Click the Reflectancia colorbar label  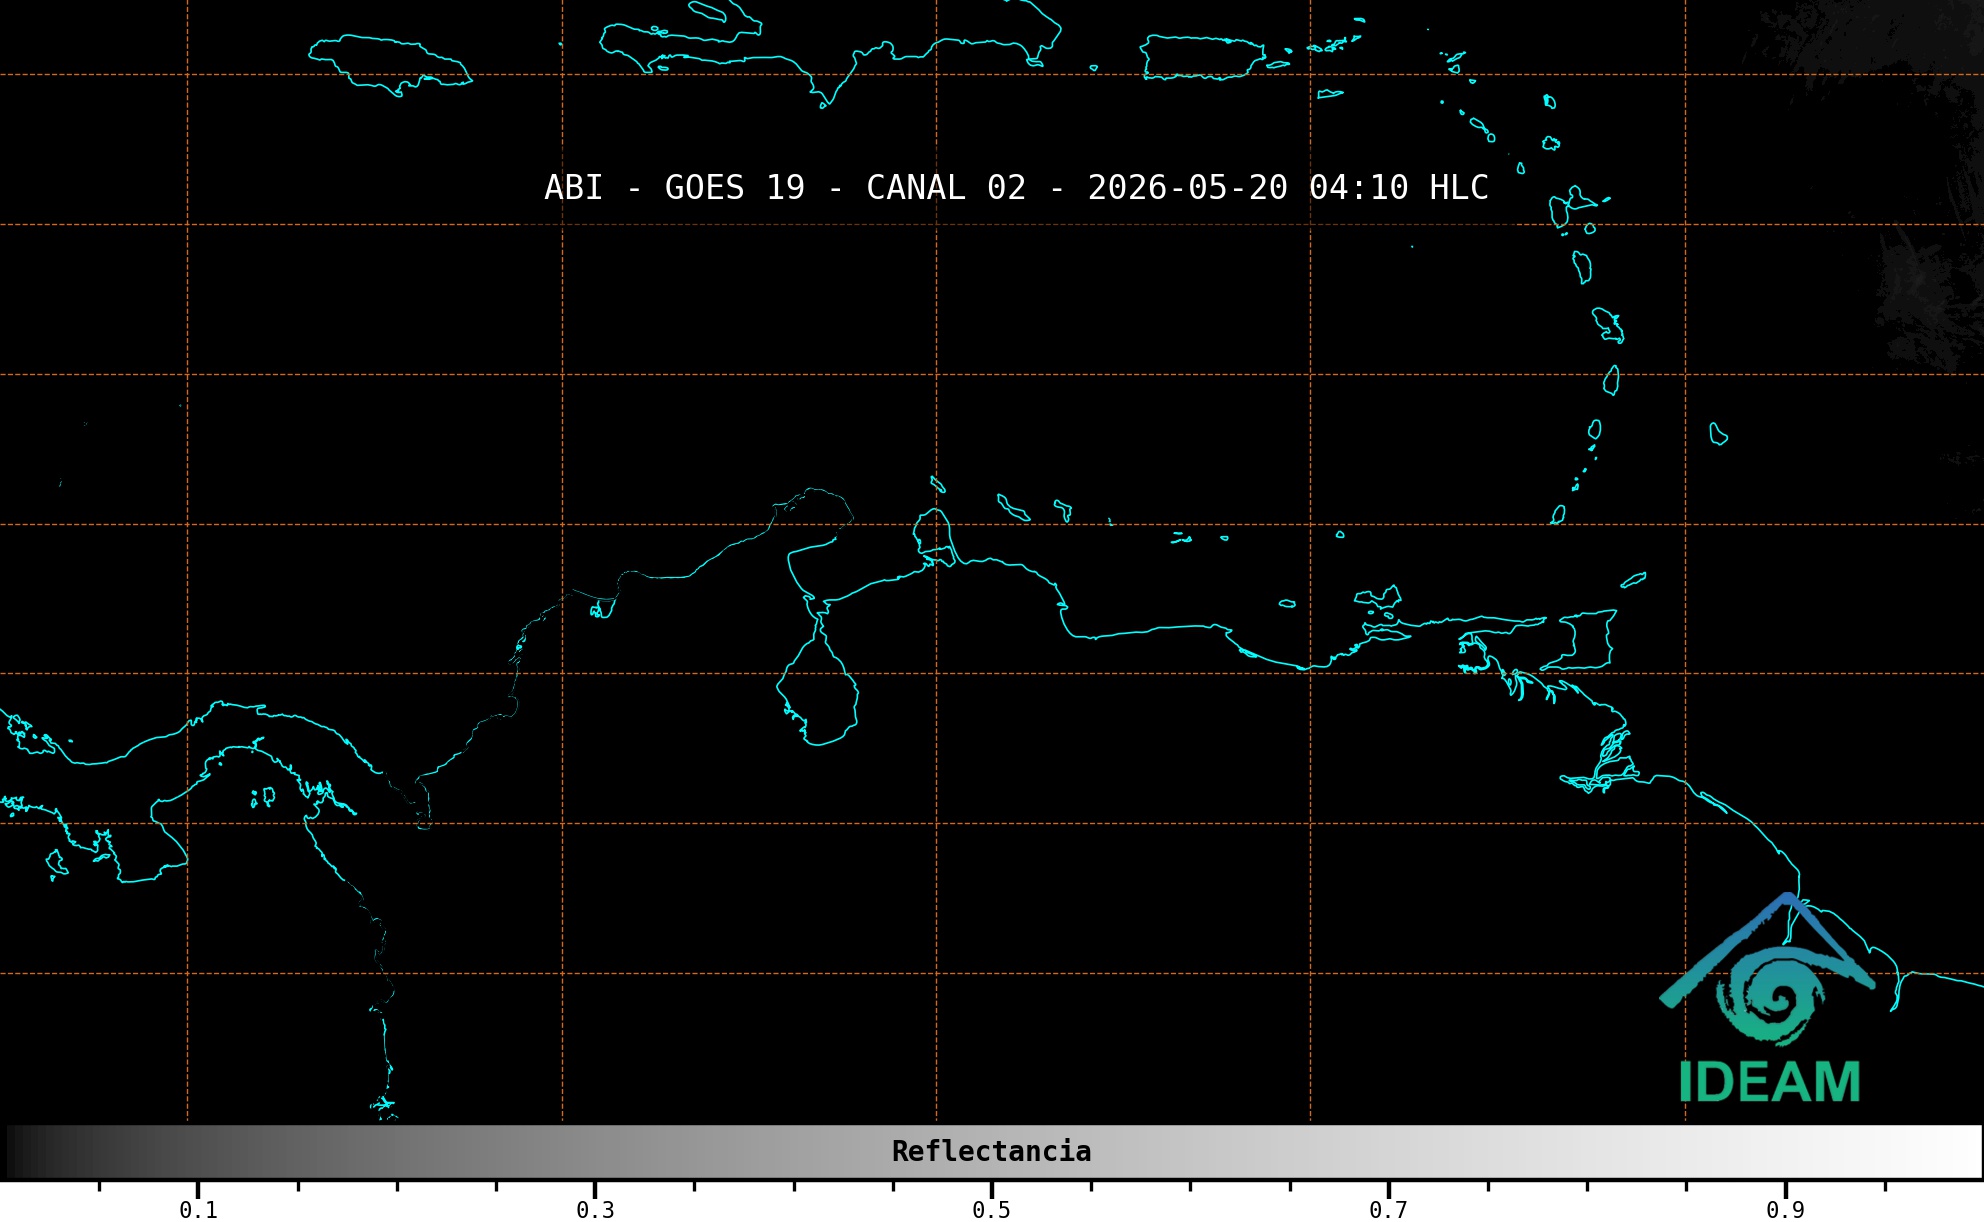click(991, 1151)
